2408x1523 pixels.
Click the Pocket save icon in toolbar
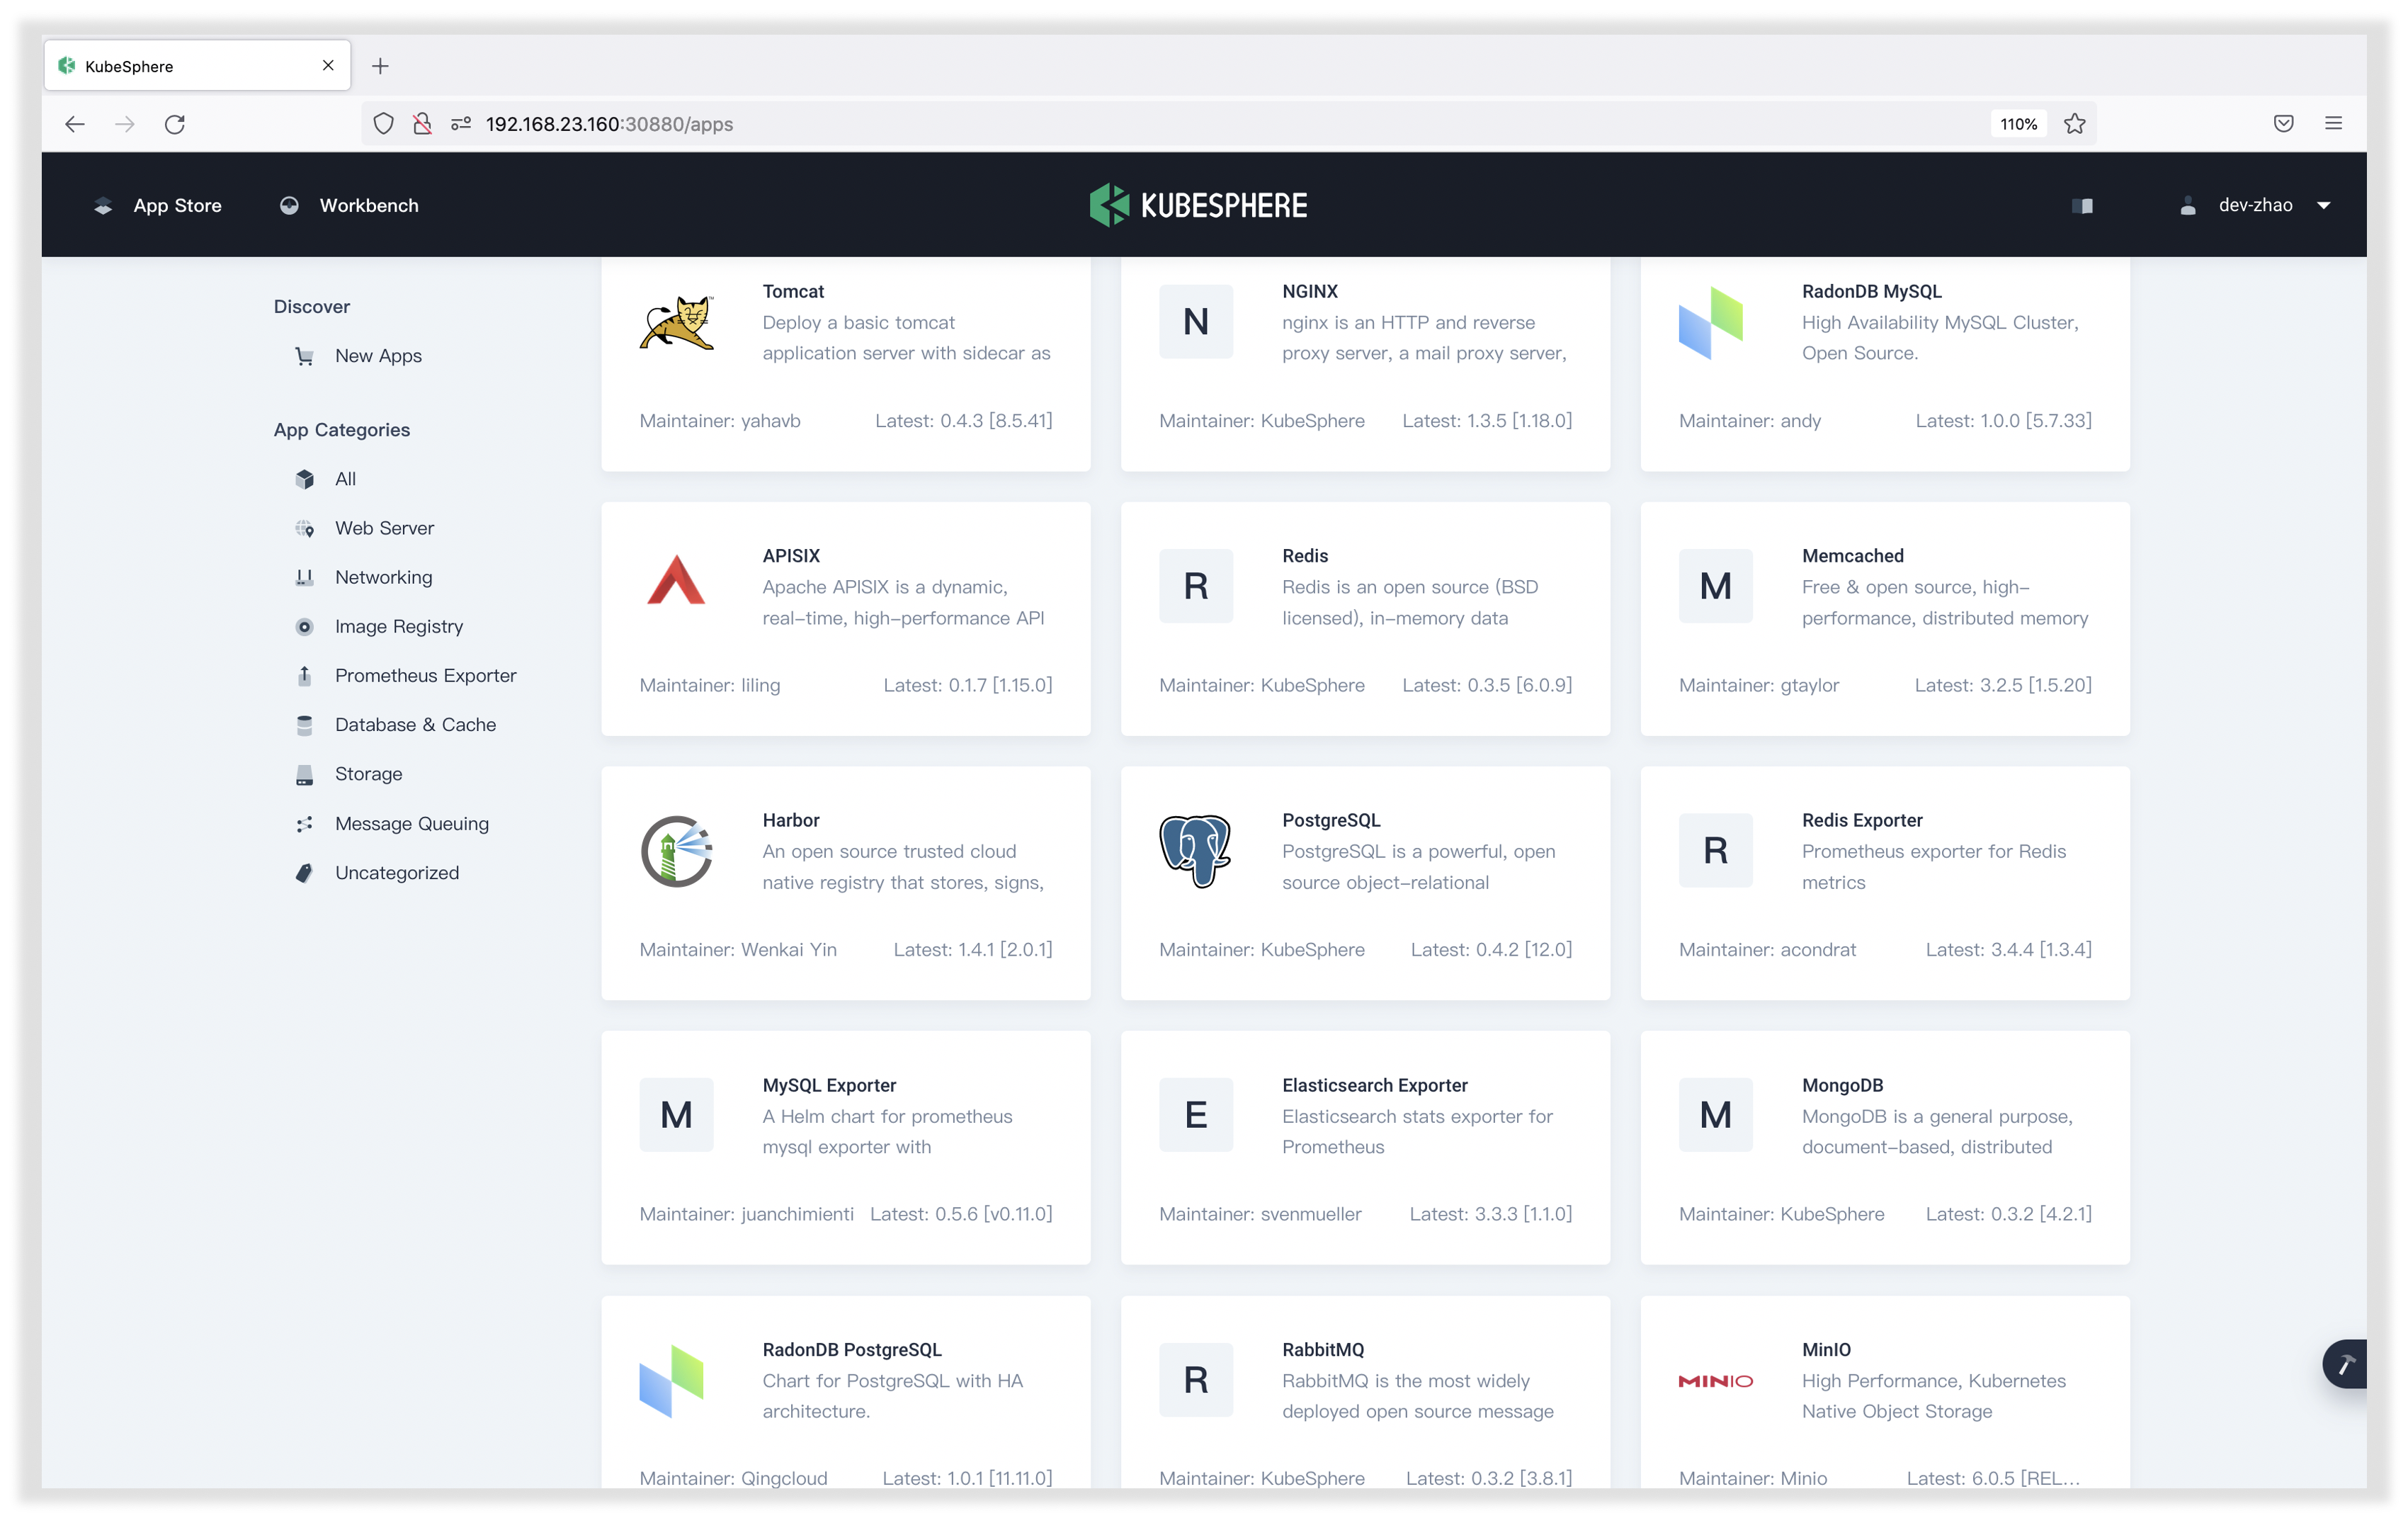point(2283,124)
